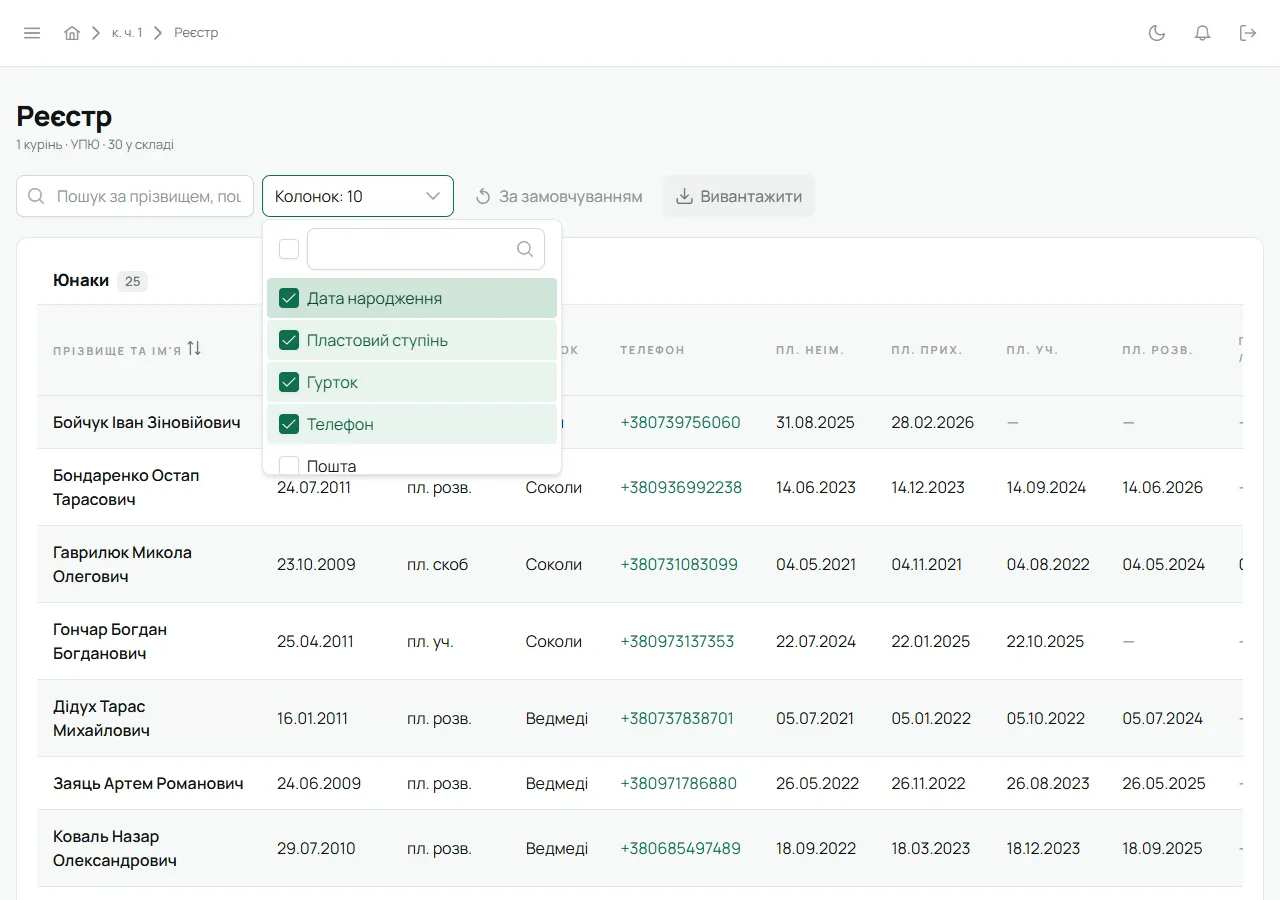
Task: Click the logout icon
Action: [1248, 33]
